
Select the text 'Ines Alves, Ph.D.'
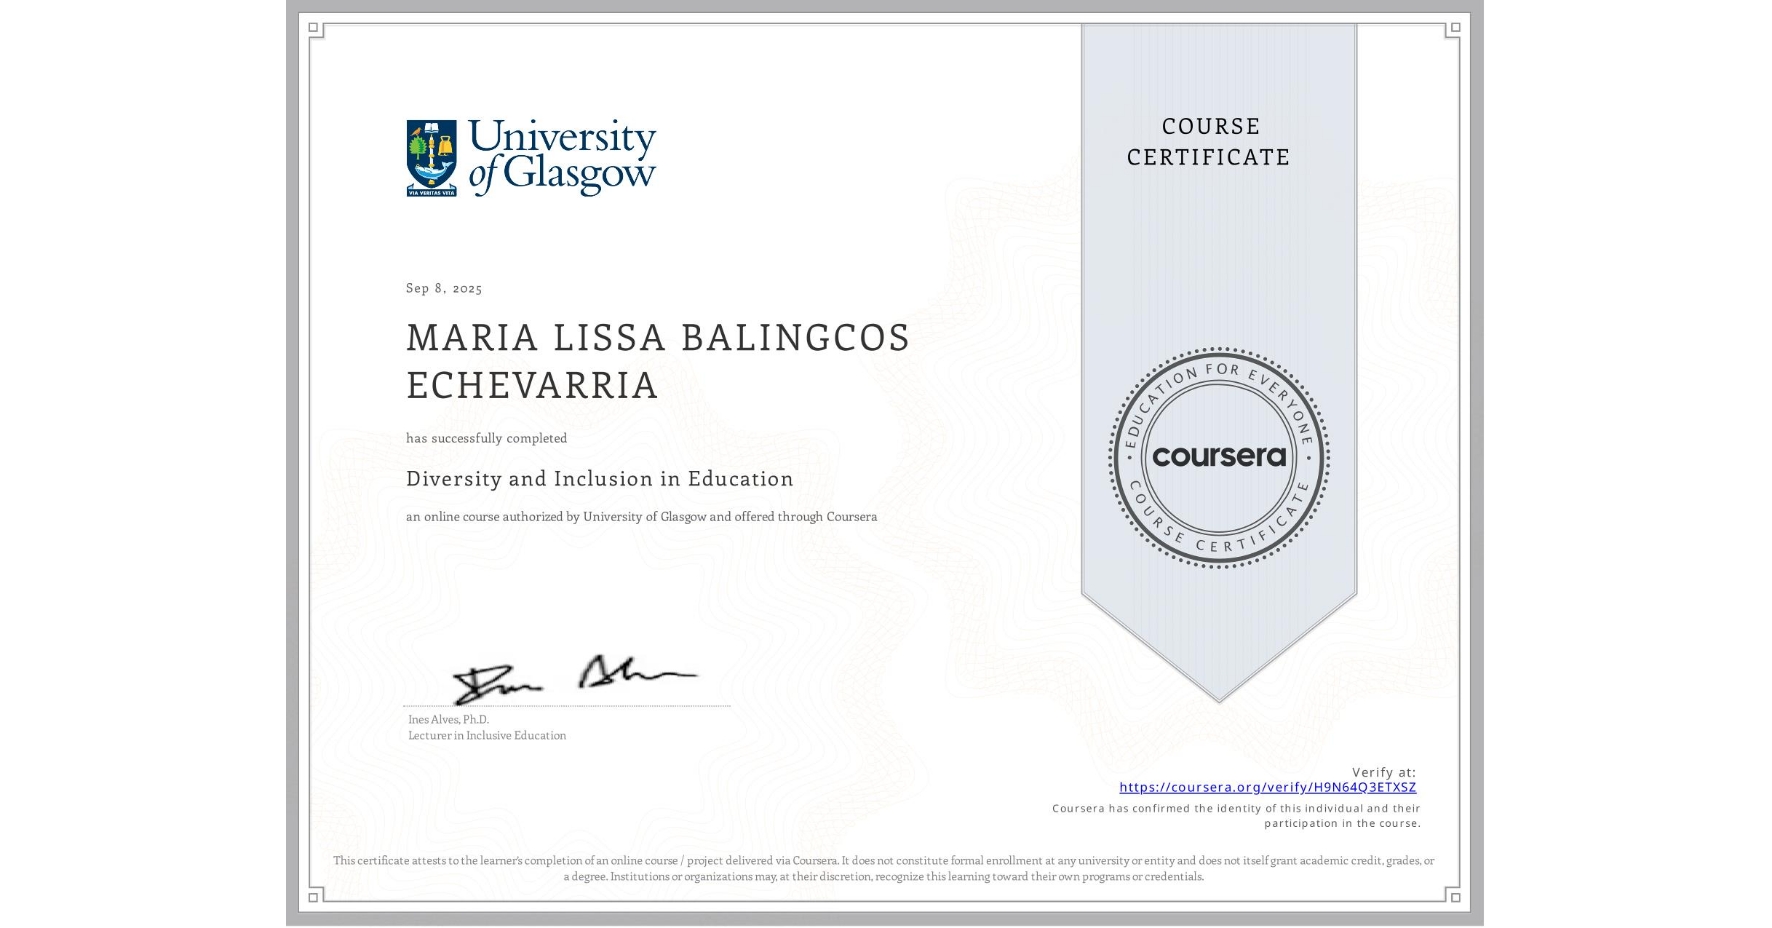tap(448, 719)
